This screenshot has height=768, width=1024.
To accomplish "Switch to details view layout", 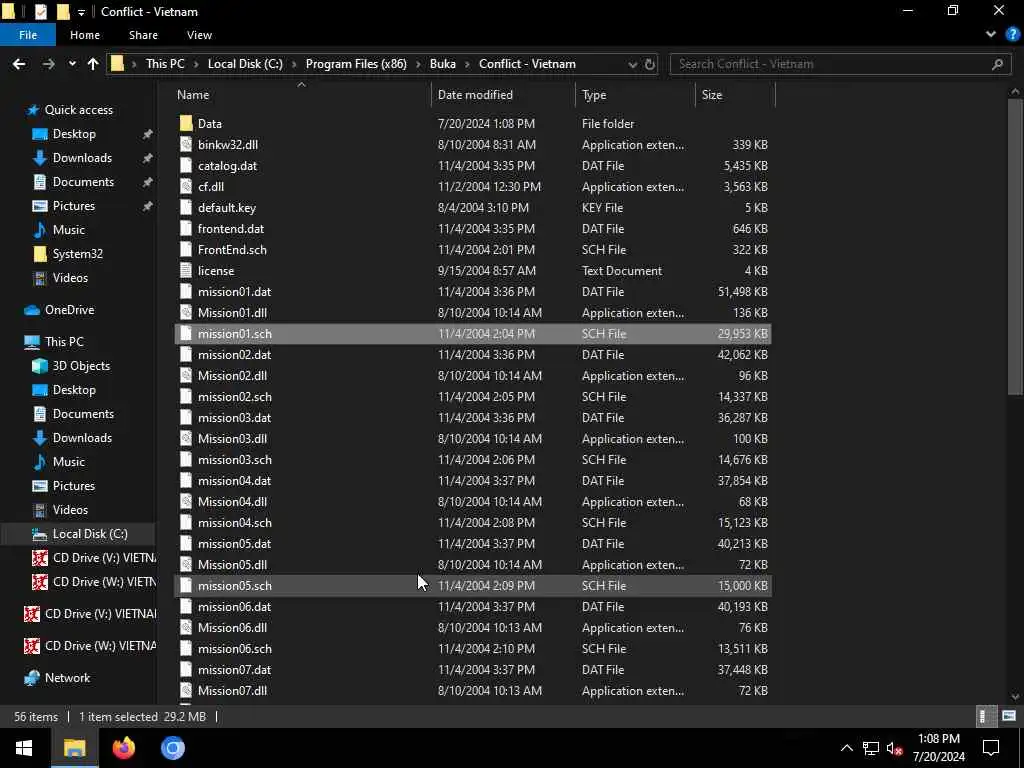I will coord(984,716).
